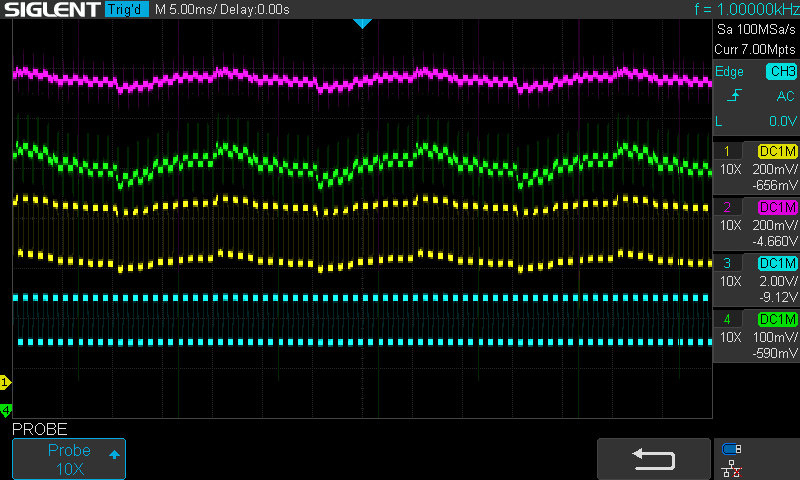Click the green channel 4 ground marker
The height and width of the screenshot is (480, 800).
click(6, 410)
